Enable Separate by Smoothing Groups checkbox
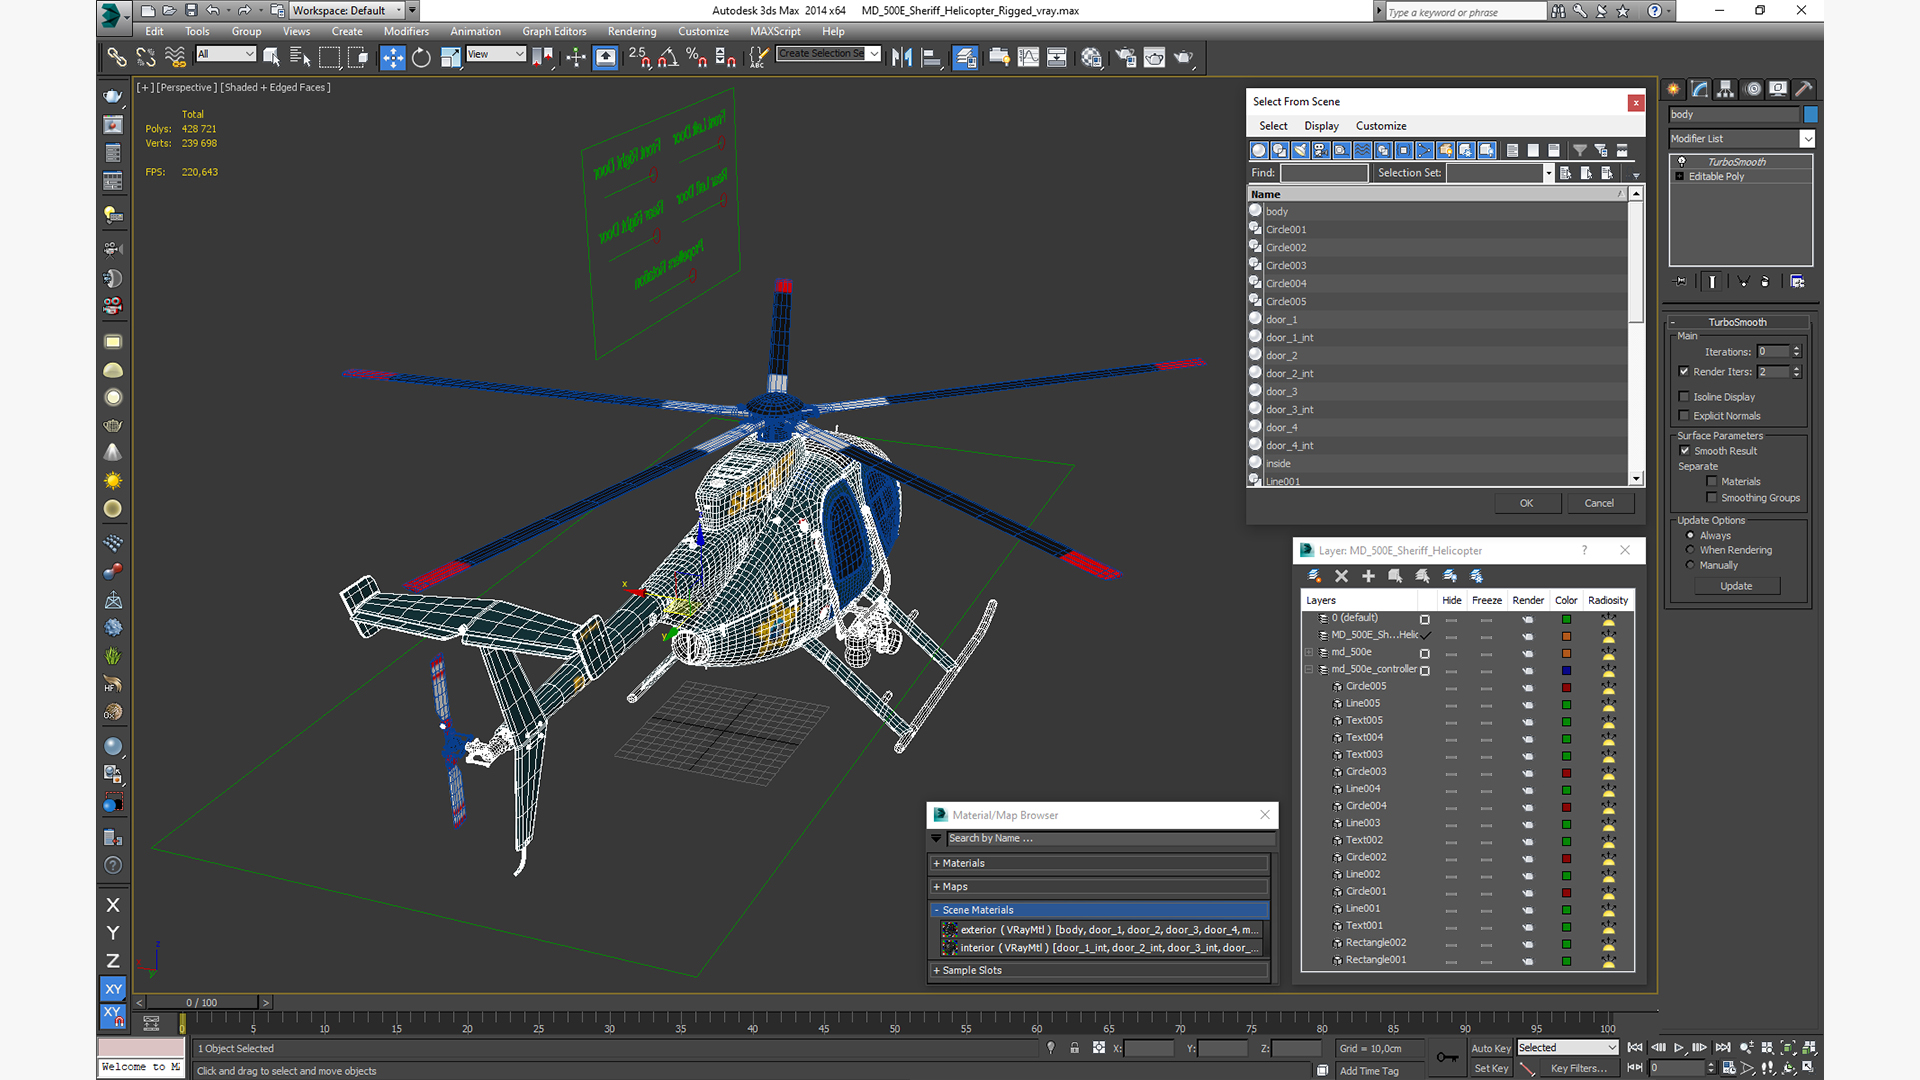 [x=1712, y=498]
